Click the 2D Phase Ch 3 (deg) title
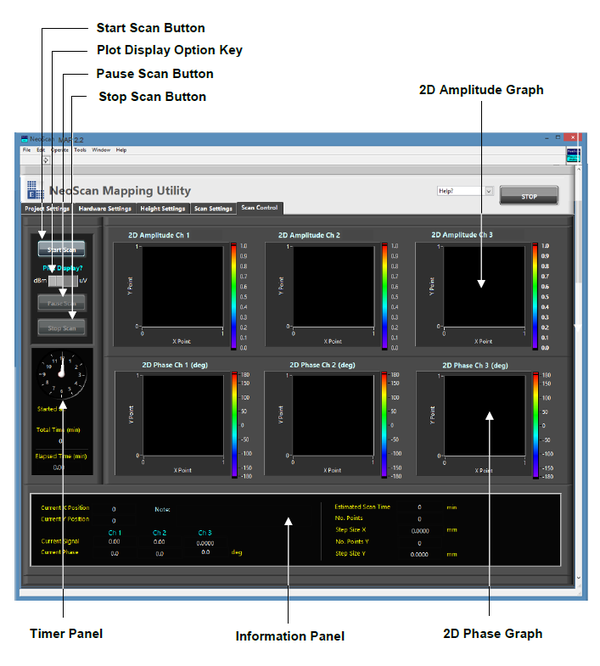Screen dimensions: 600x666 pyautogui.click(x=475, y=365)
